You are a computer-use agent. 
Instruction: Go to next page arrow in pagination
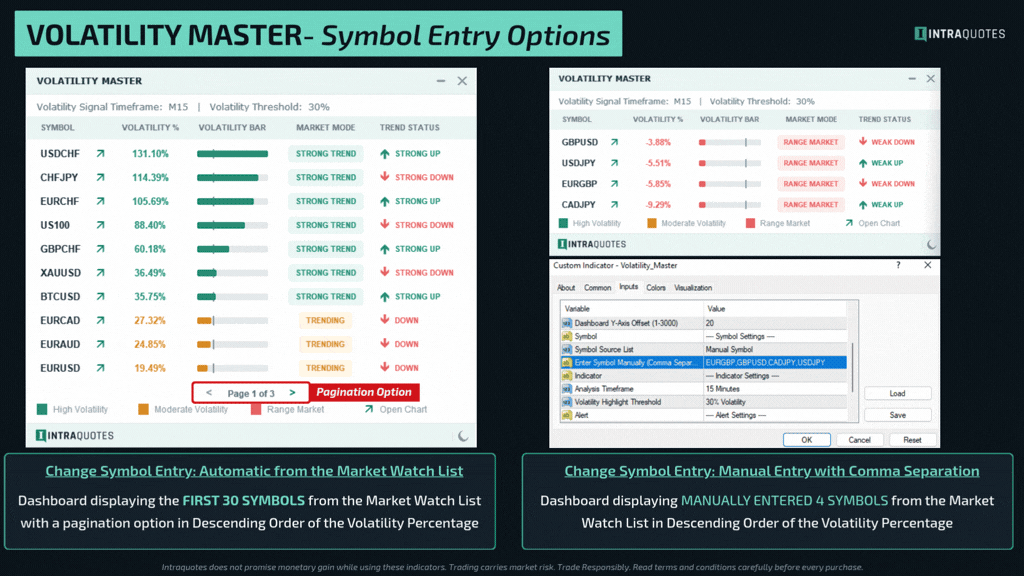click(x=292, y=392)
